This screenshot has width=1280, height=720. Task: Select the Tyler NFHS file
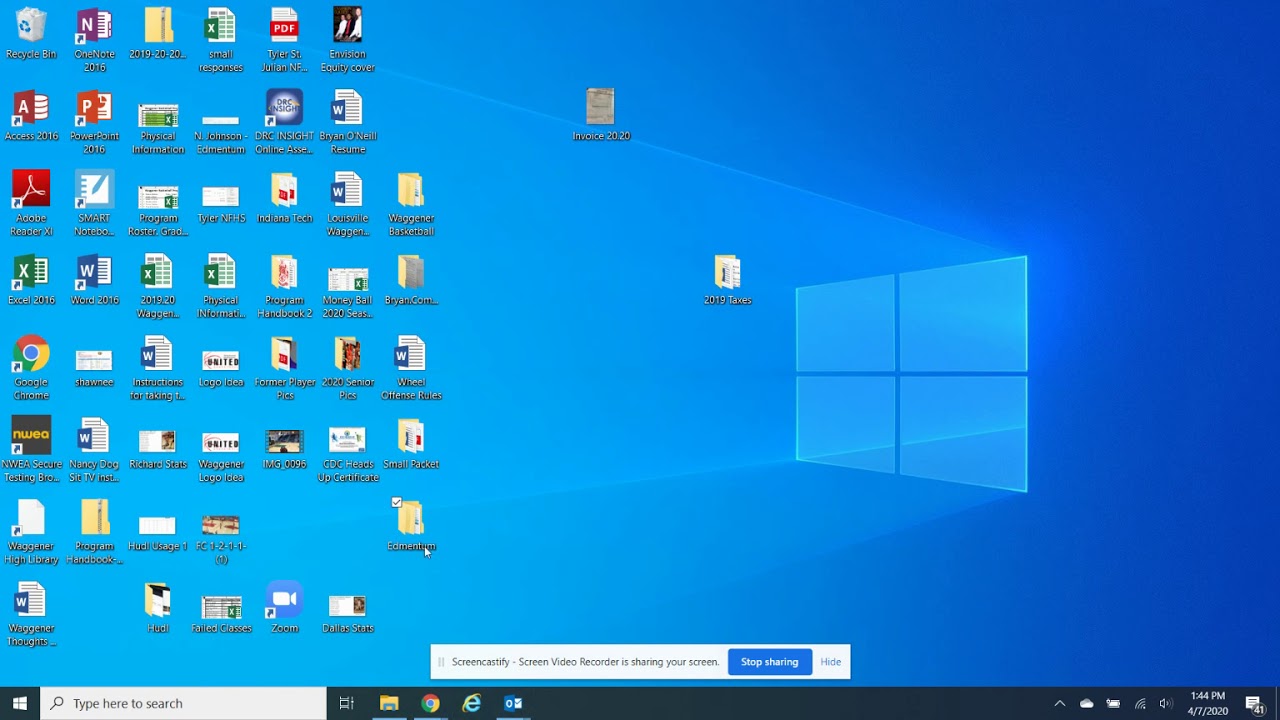coord(221,205)
